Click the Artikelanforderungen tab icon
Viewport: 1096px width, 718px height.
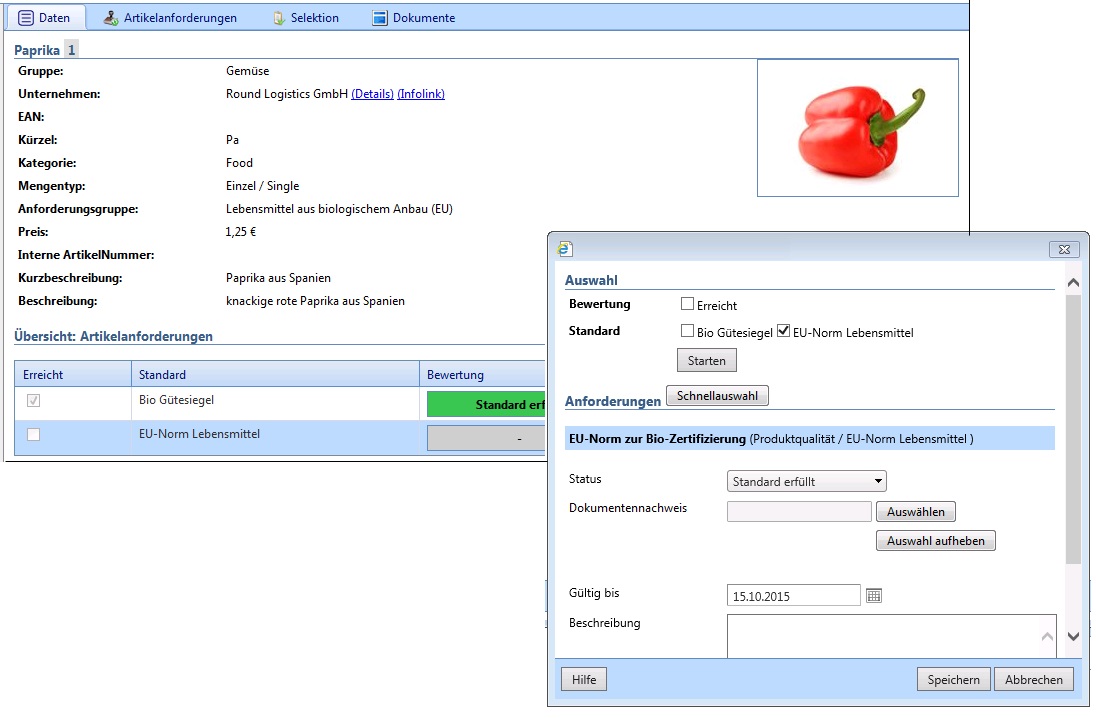(x=111, y=18)
